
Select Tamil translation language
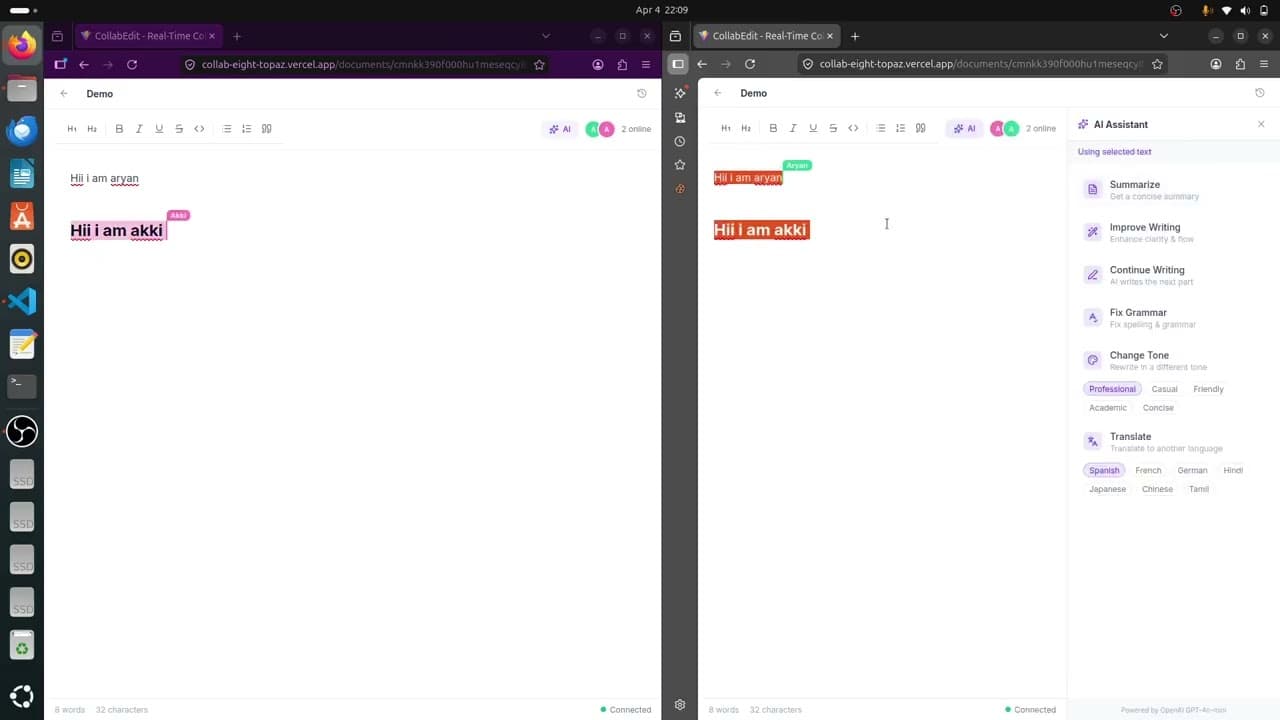pyautogui.click(x=1199, y=489)
